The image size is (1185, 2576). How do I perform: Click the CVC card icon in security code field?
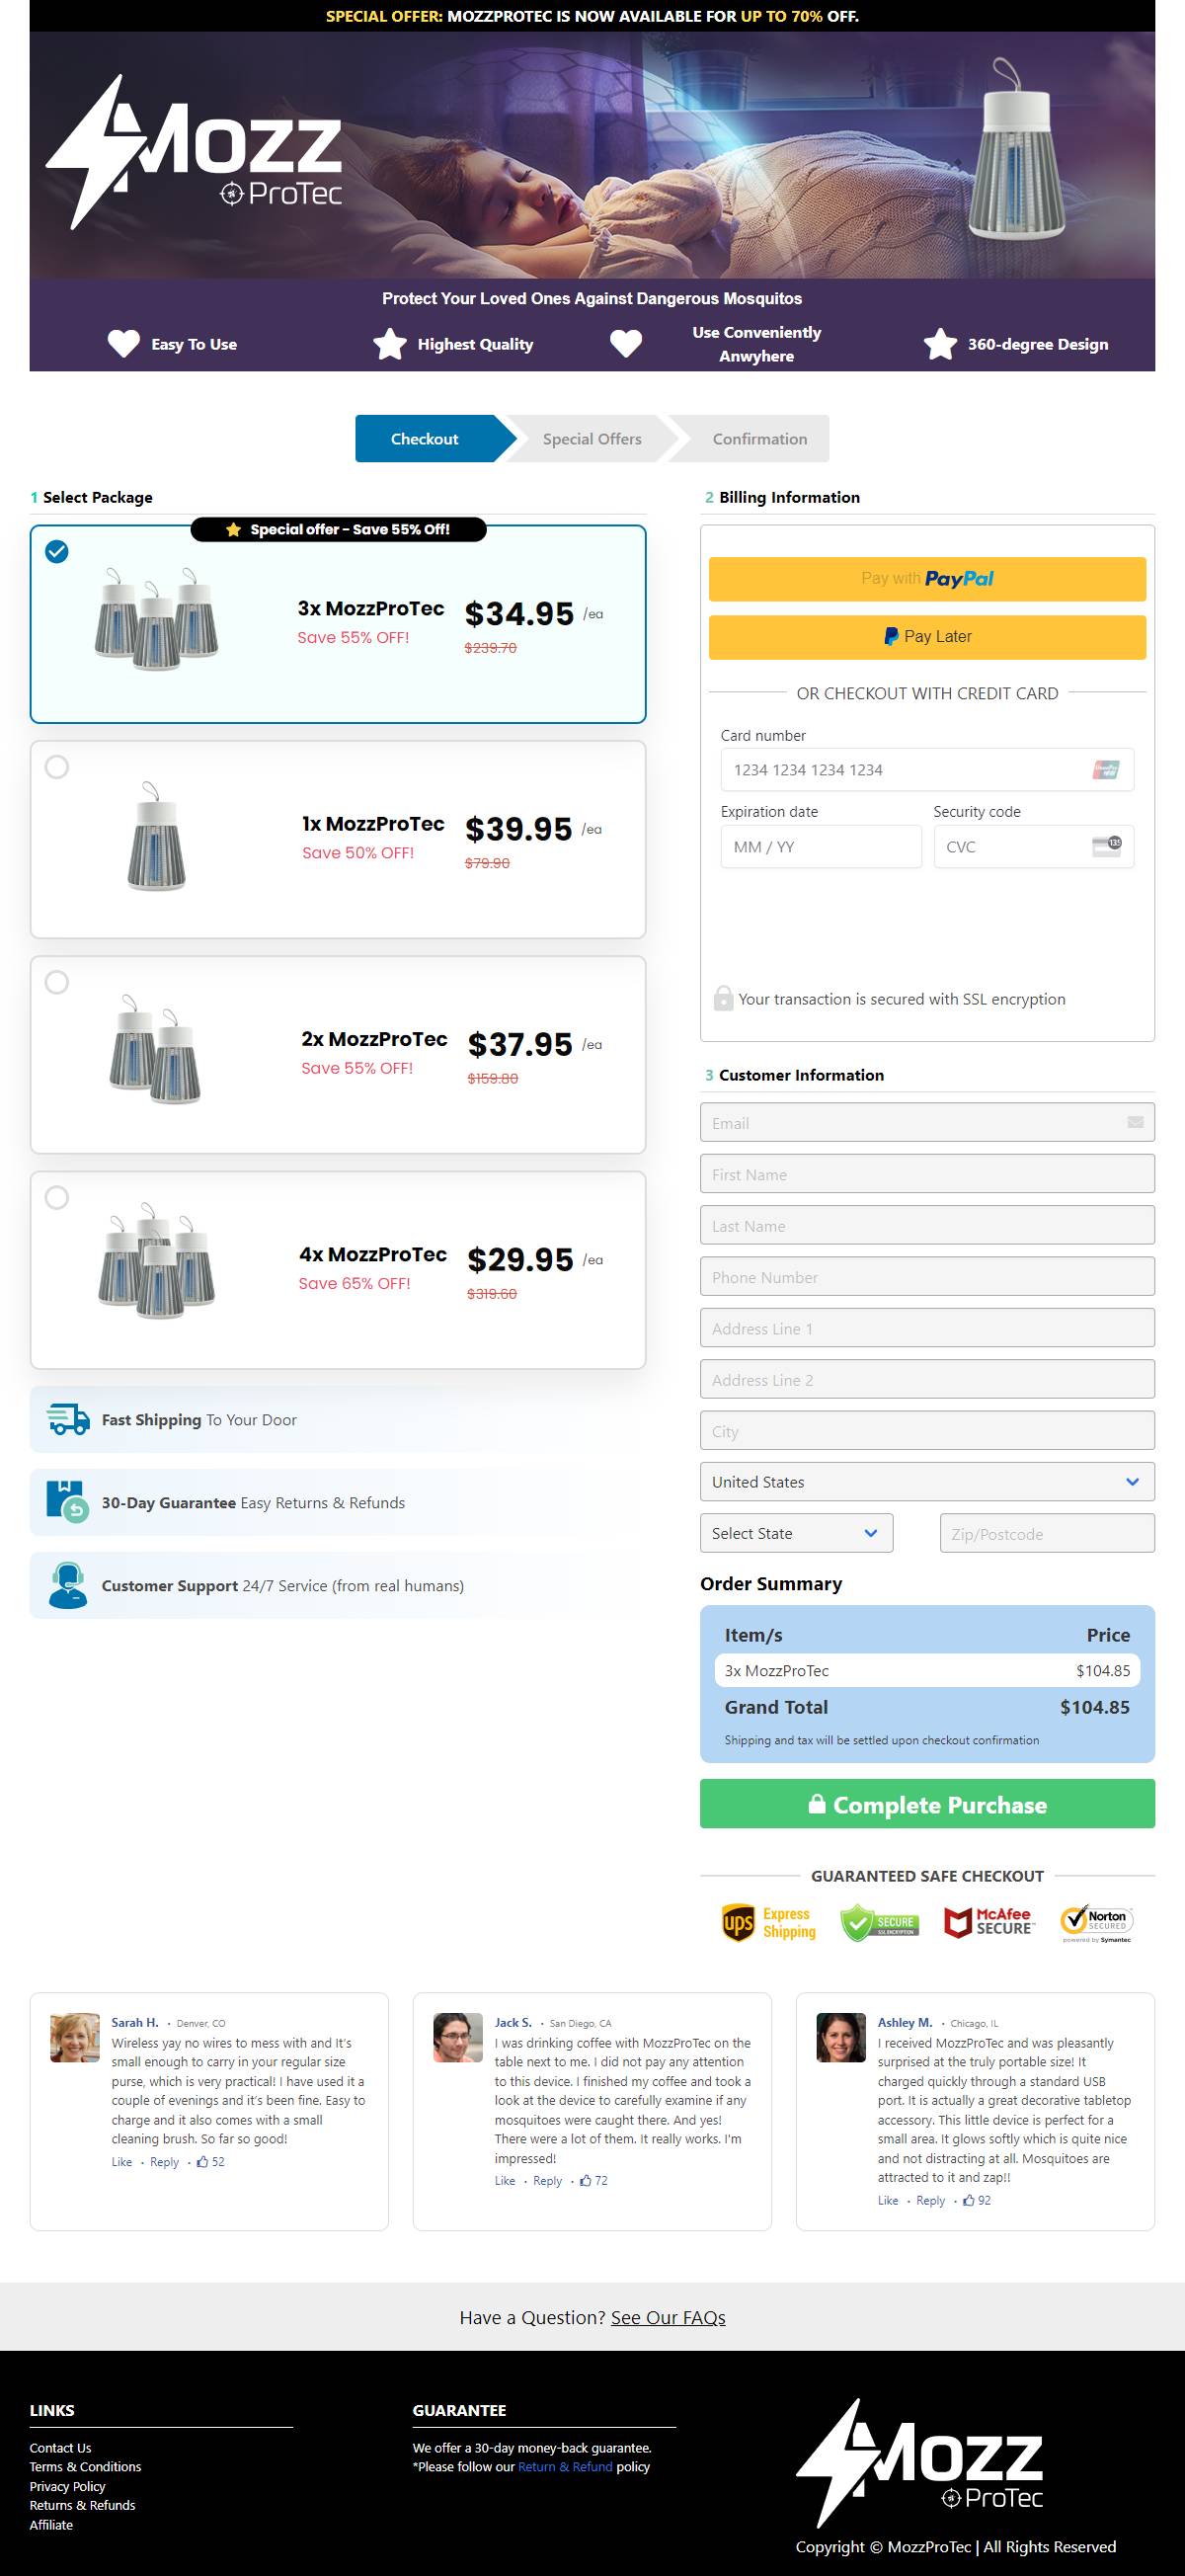[1106, 847]
